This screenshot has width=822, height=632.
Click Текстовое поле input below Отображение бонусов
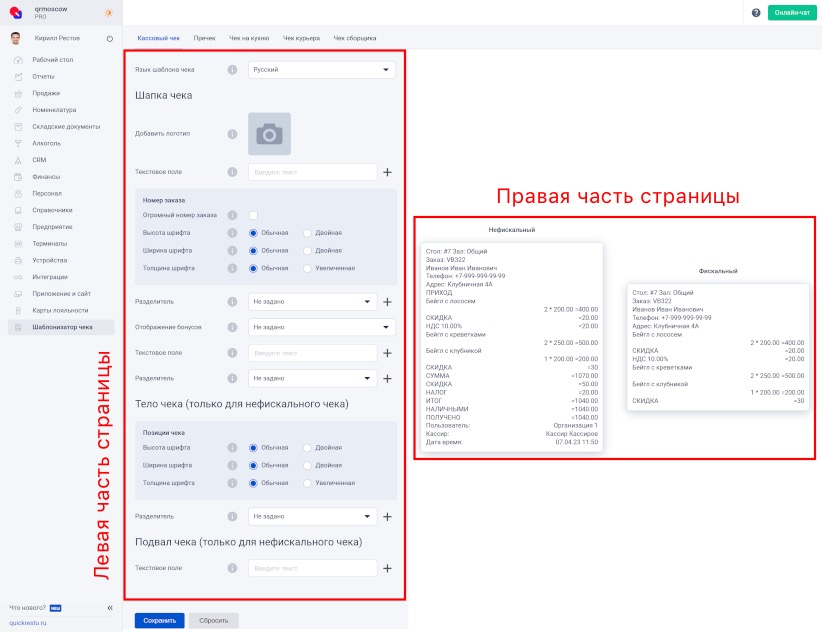point(312,353)
